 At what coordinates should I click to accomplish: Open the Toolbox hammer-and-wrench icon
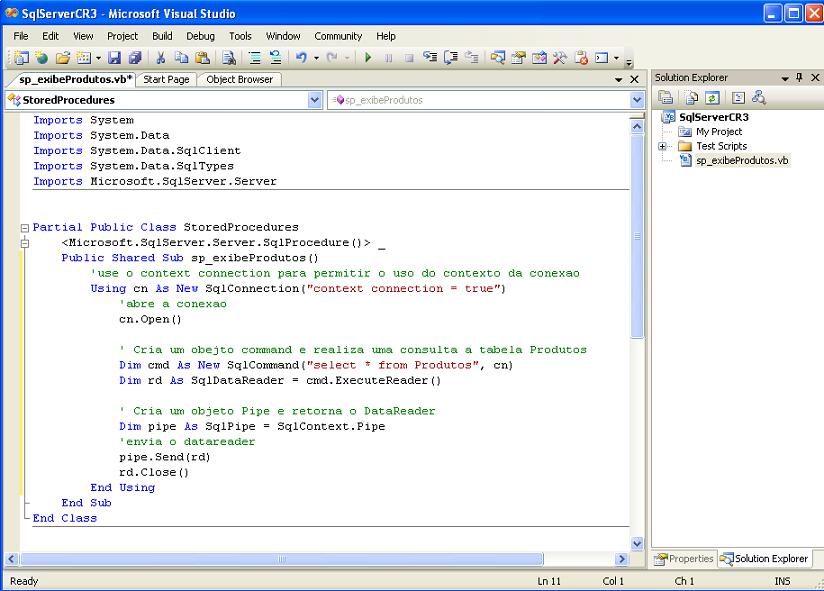[560, 57]
